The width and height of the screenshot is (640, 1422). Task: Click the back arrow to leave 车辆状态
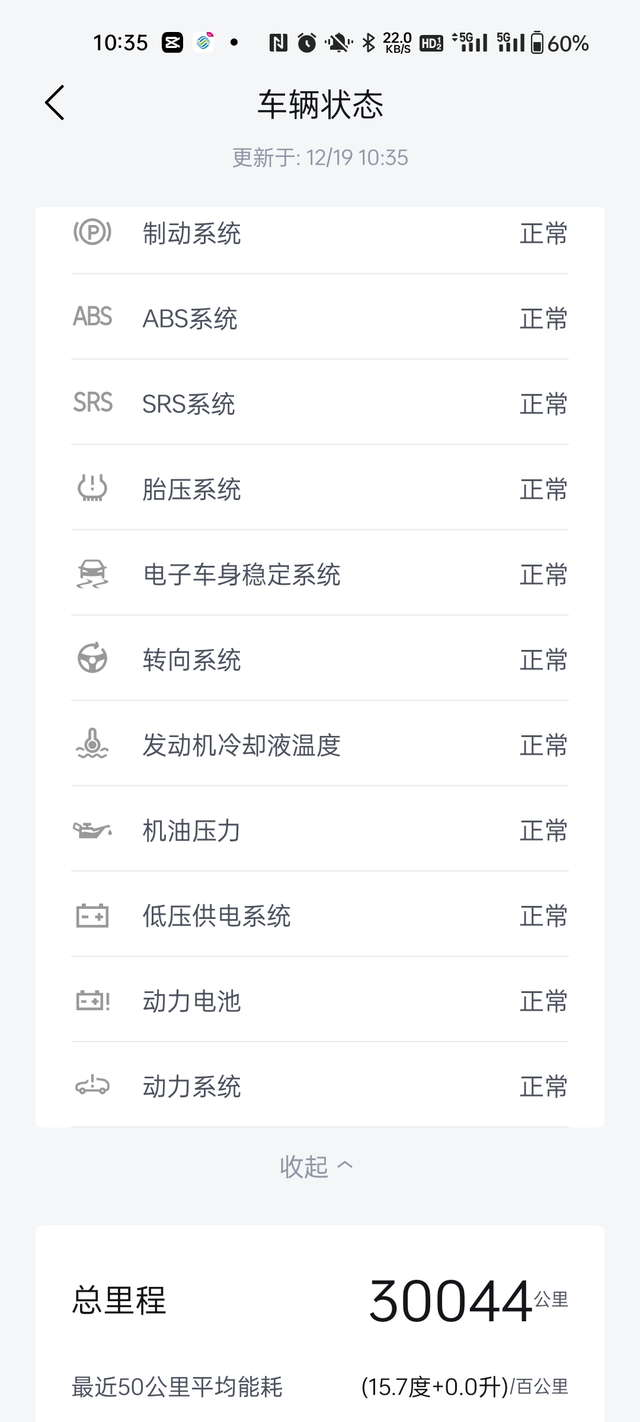point(53,102)
